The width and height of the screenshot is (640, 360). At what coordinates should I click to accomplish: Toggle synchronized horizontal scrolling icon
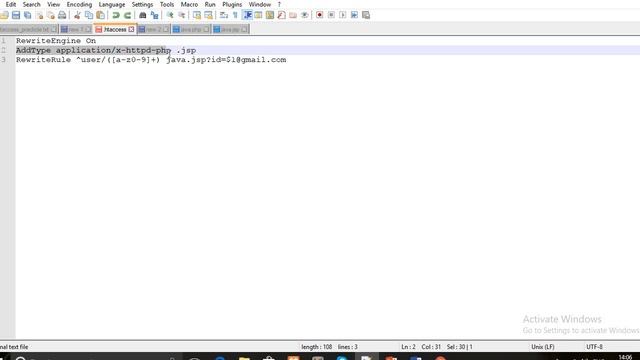pos(209,15)
